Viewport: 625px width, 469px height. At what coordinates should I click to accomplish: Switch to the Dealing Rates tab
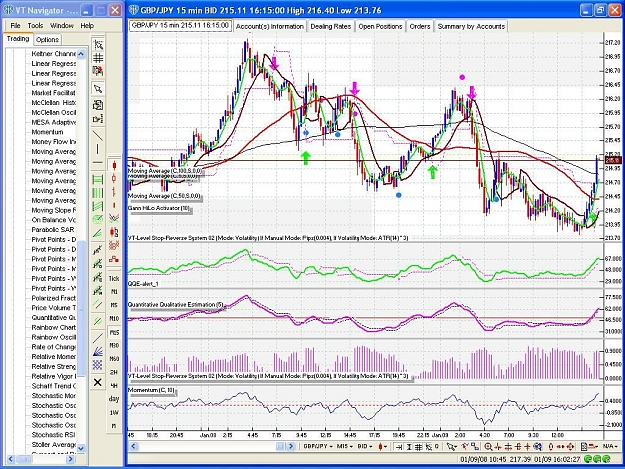[x=330, y=26]
